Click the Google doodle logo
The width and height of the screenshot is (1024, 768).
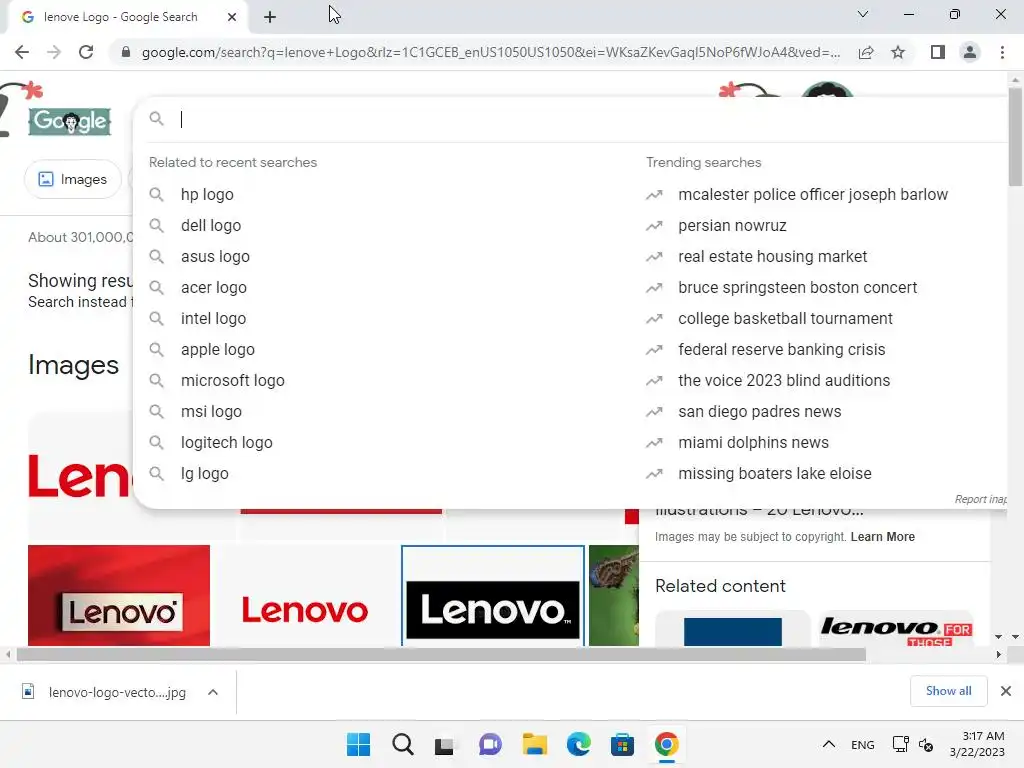click(70, 121)
